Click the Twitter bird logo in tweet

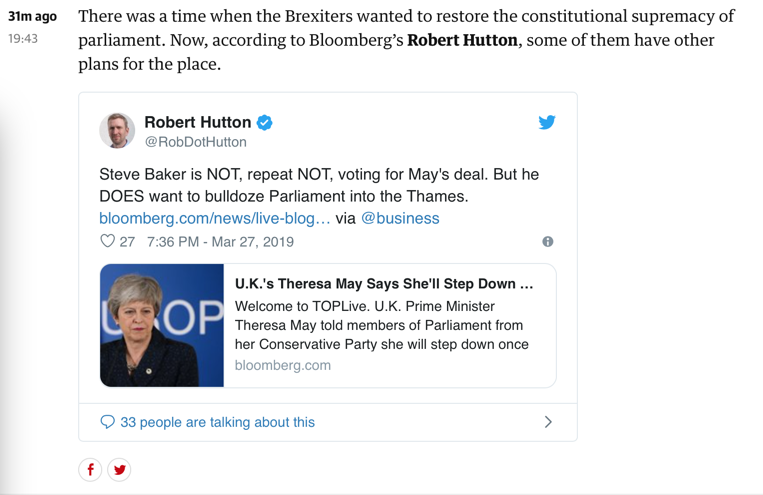(x=547, y=122)
